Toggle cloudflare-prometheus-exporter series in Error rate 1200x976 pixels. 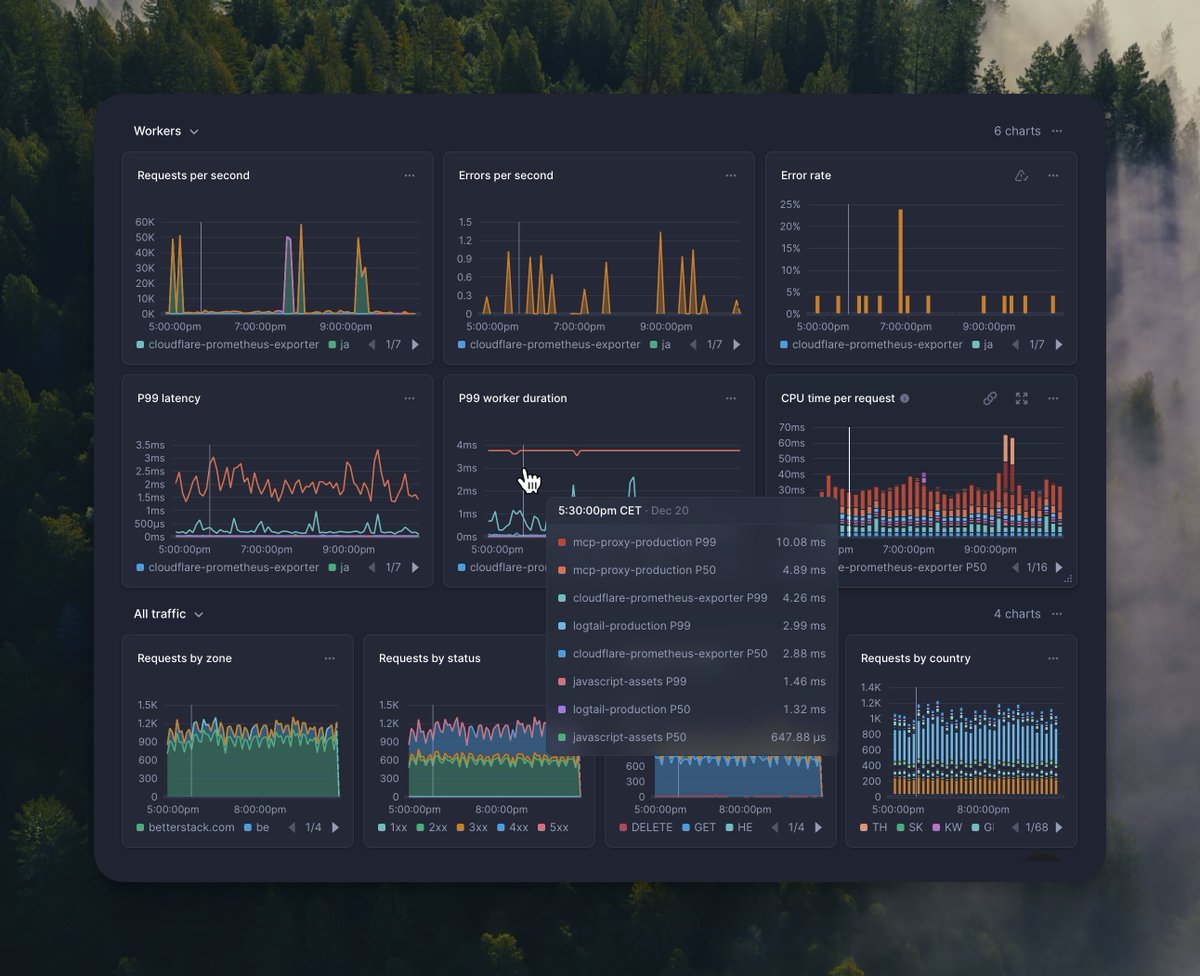coord(872,344)
